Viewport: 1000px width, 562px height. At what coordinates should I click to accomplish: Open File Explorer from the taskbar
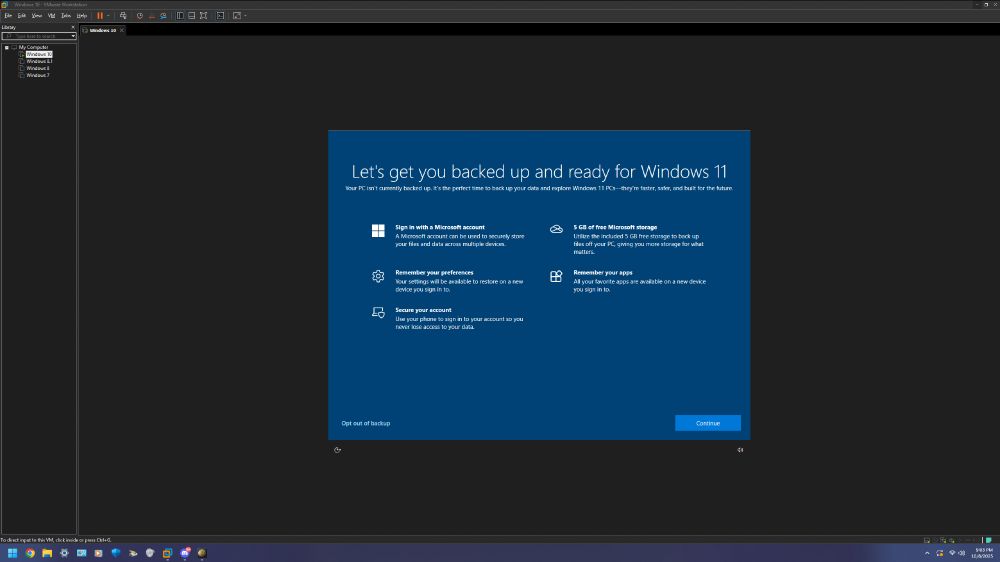point(47,553)
